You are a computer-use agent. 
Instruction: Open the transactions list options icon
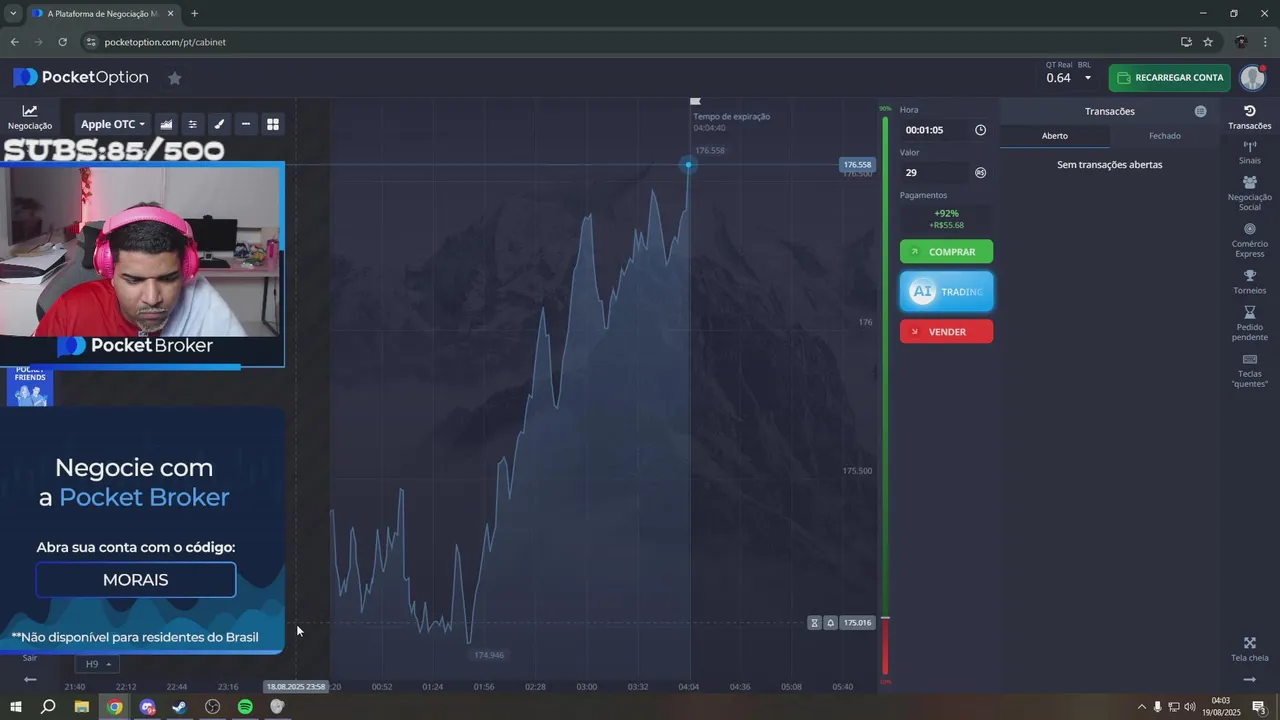[1200, 111]
